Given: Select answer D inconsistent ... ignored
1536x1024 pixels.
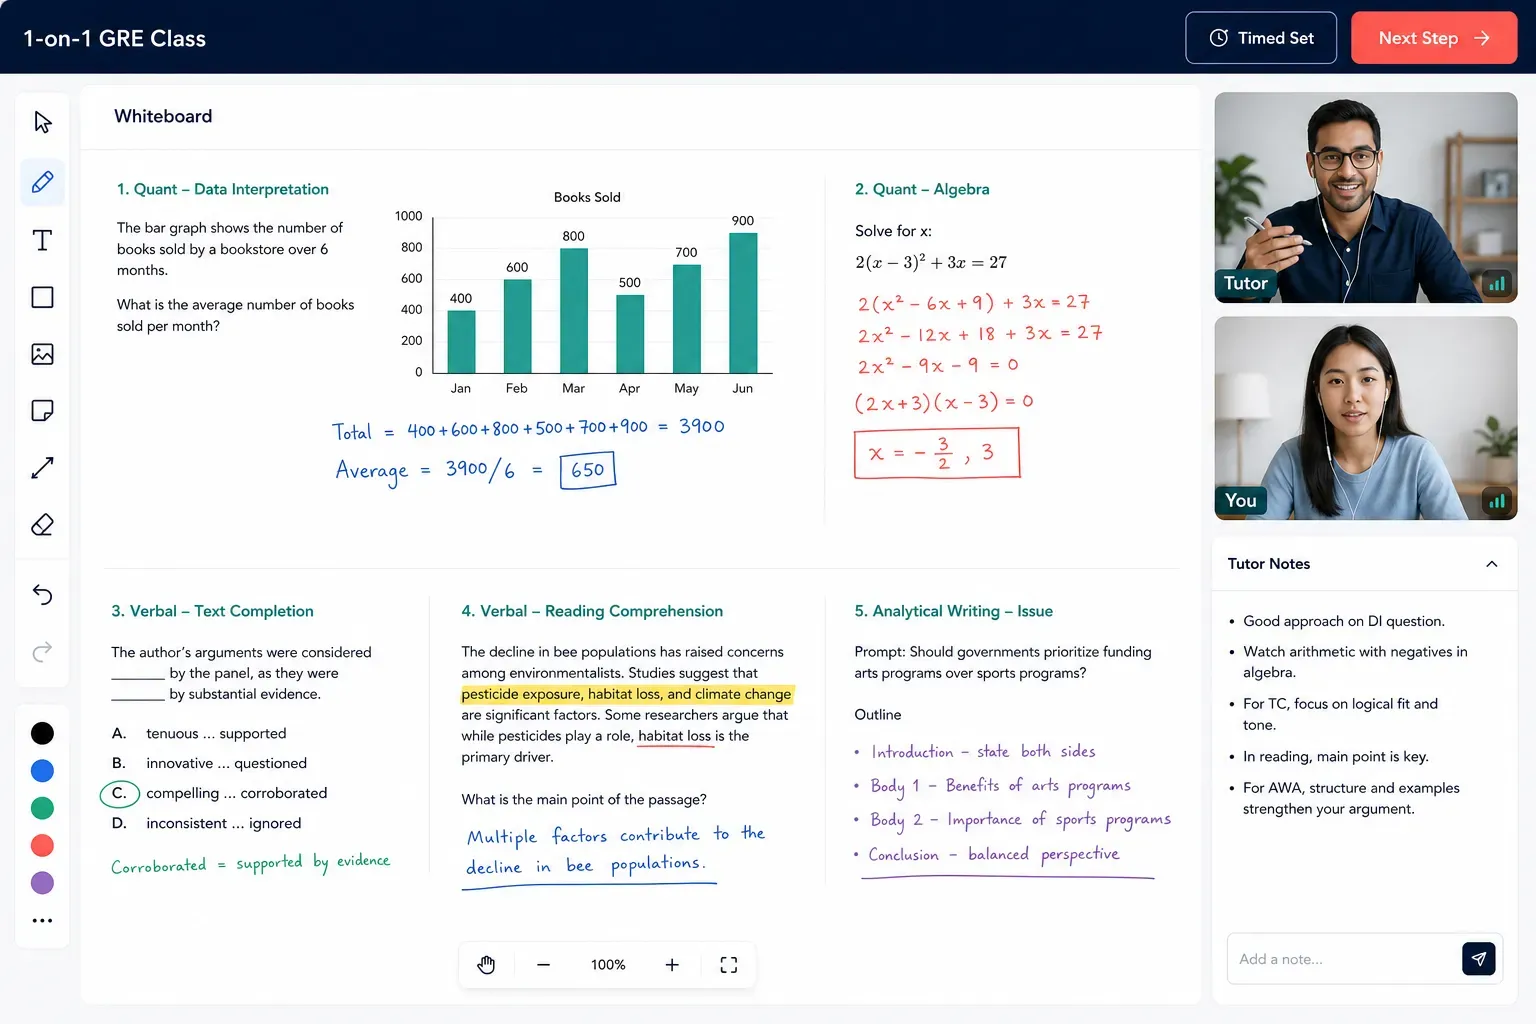Looking at the screenshot, I should pos(206,823).
